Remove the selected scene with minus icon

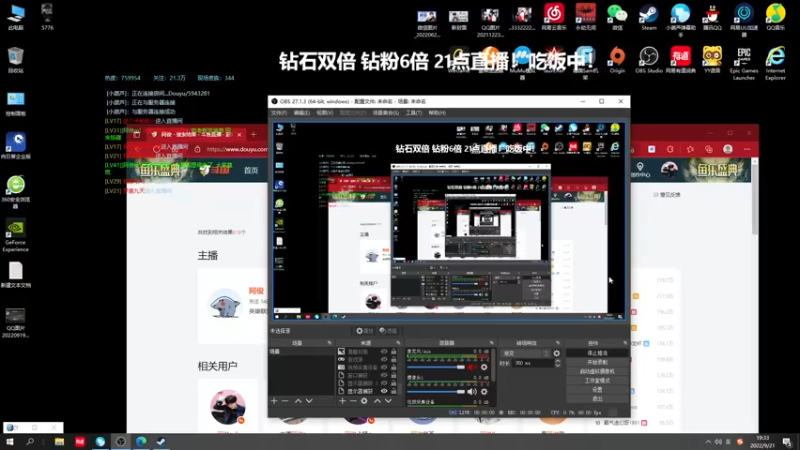285,401
